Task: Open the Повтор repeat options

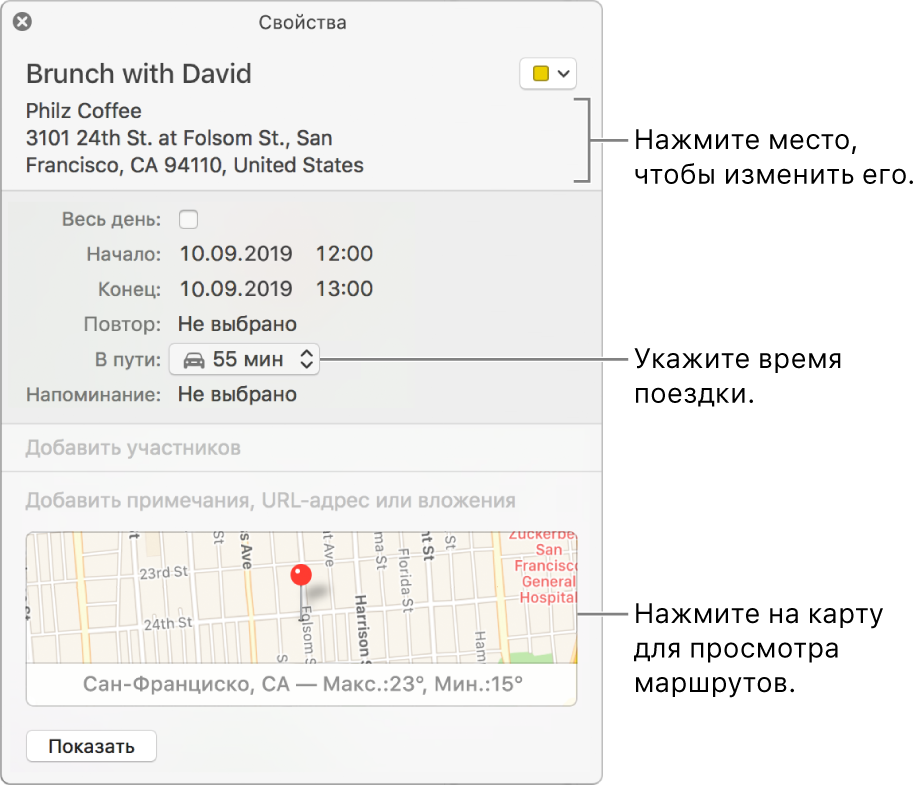Action: 237,324
